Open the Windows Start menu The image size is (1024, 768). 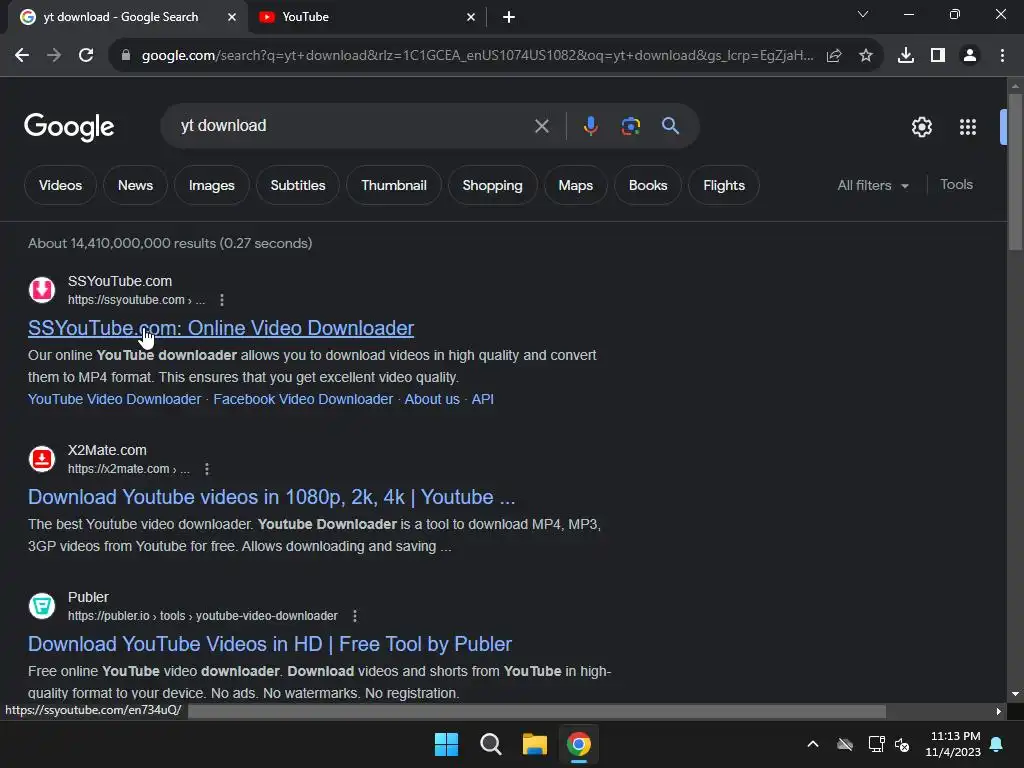pyautogui.click(x=446, y=744)
